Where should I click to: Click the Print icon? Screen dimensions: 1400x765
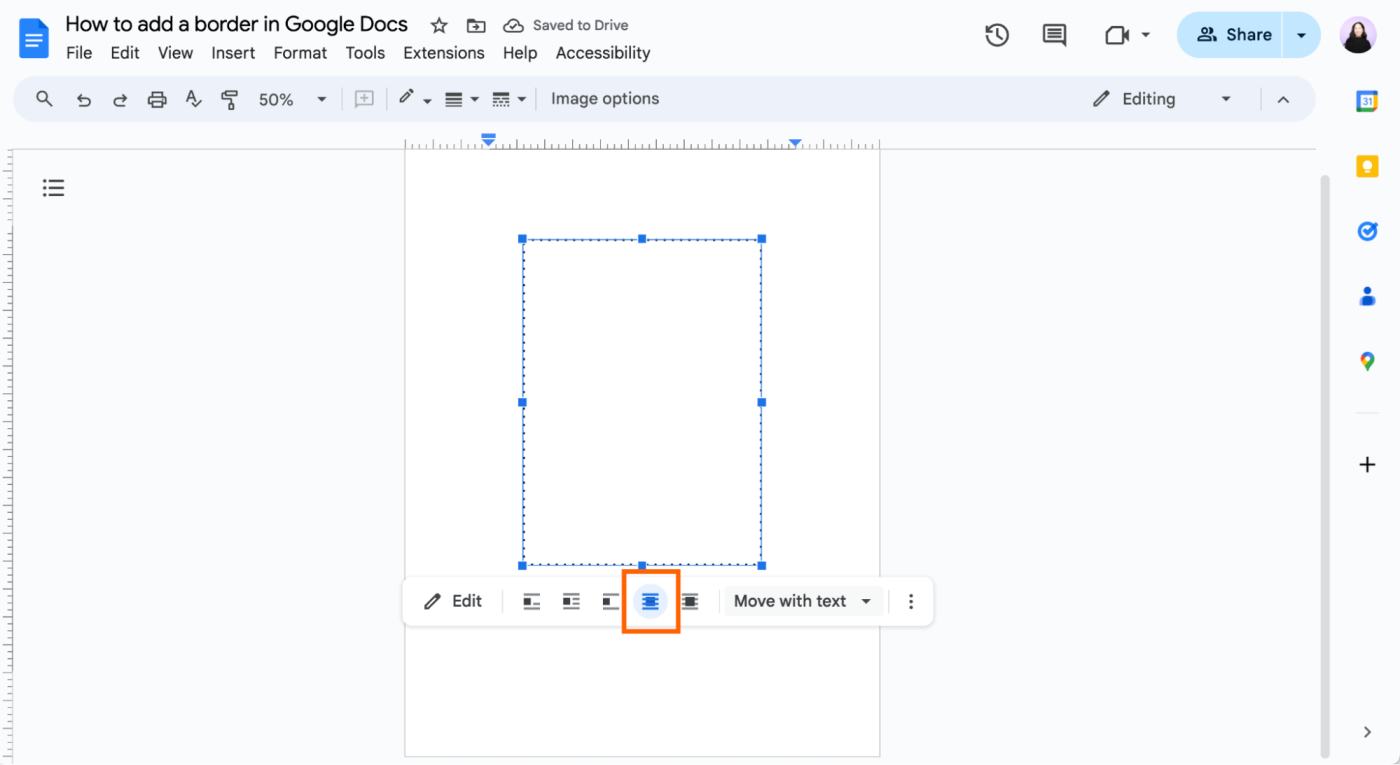157,99
